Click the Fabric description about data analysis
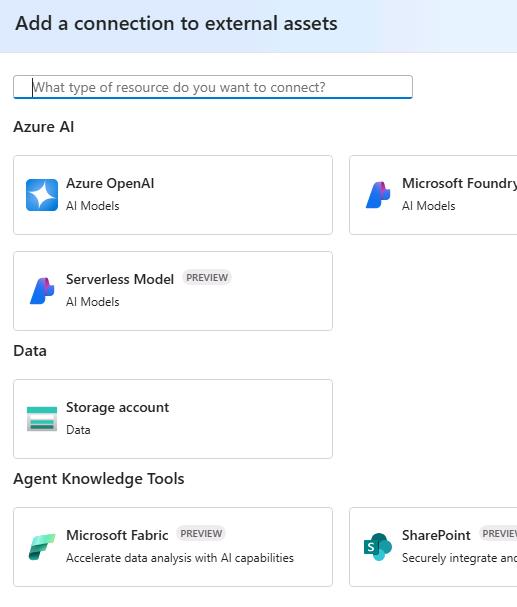 [x=180, y=558]
